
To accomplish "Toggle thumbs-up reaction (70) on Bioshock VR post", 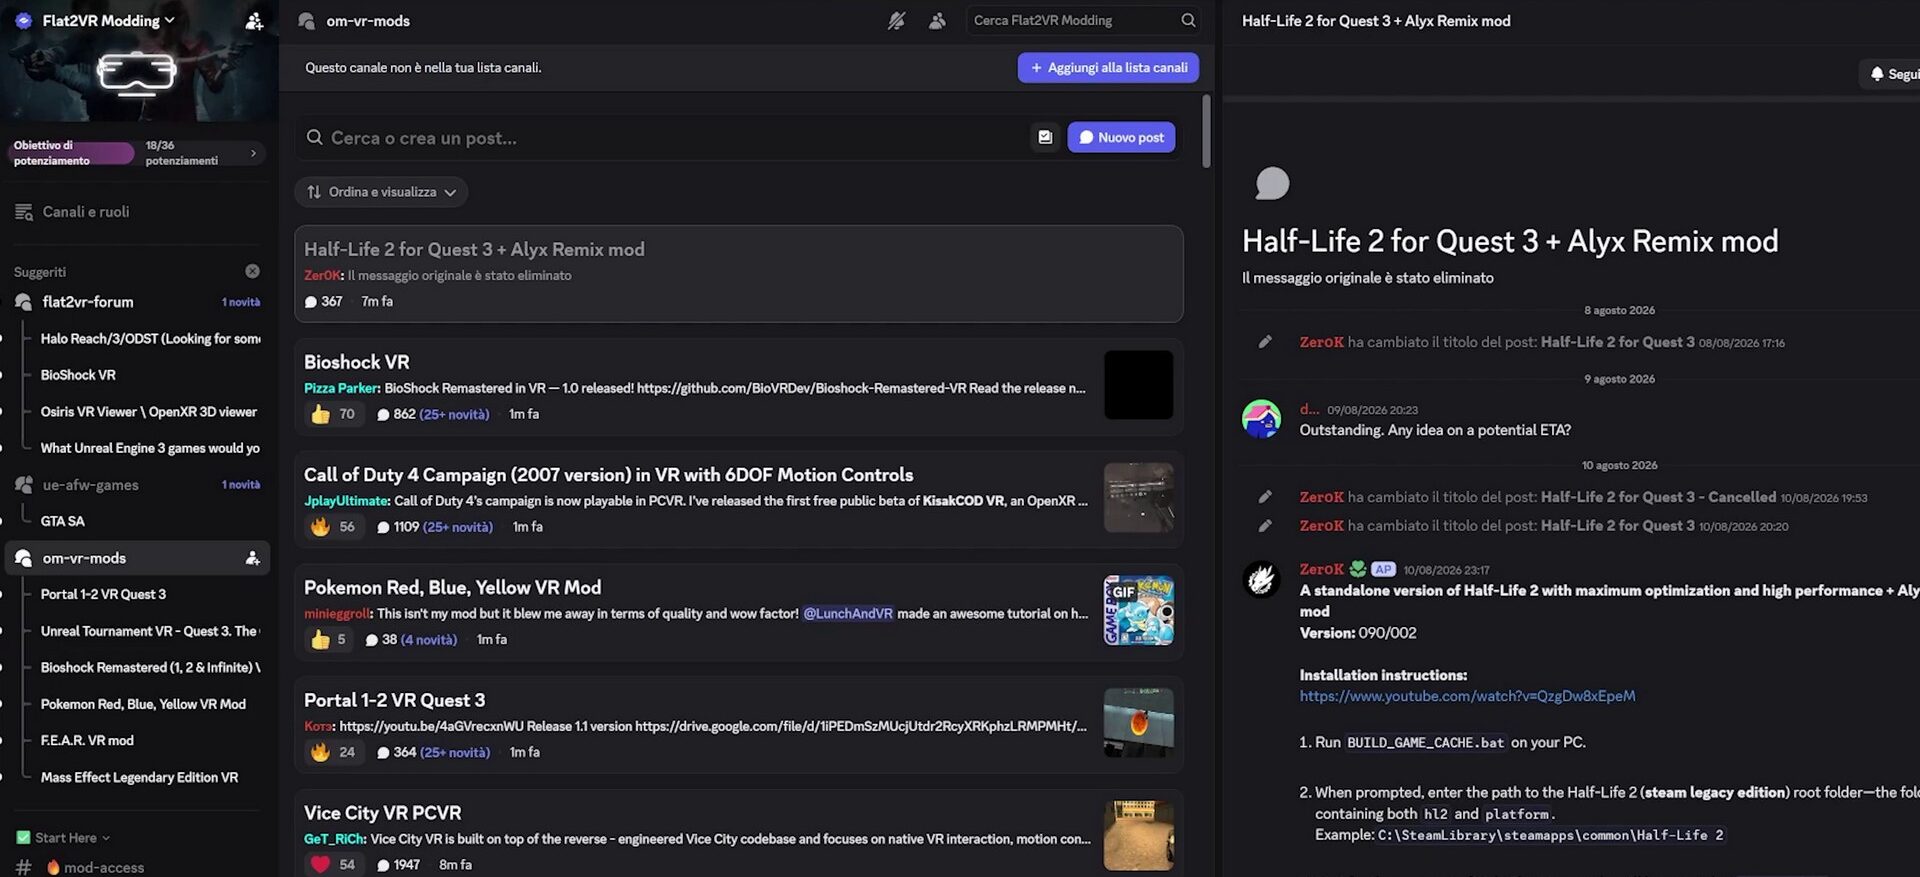I will point(333,414).
